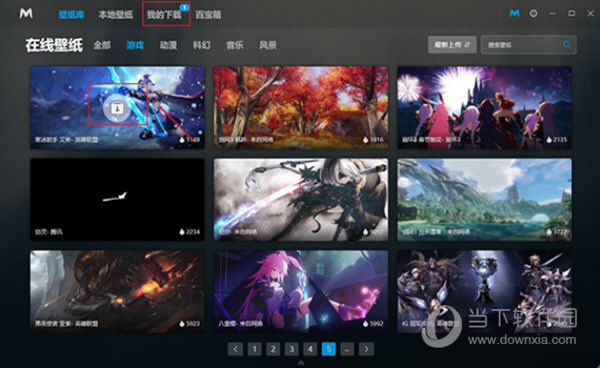This screenshot has width=600, height=368.
Task: Go to page 1
Action: pos(254,349)
